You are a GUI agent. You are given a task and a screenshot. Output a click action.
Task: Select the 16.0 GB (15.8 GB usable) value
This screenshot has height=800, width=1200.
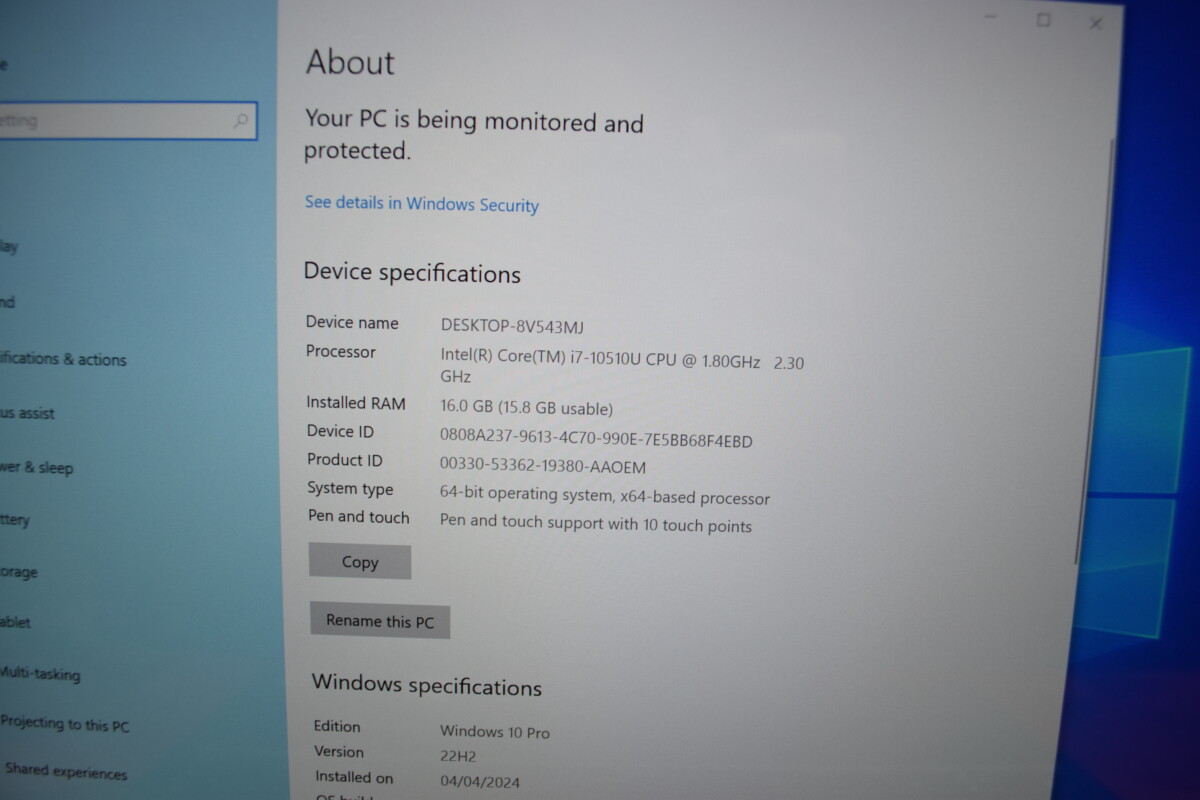tap(527, 408)
